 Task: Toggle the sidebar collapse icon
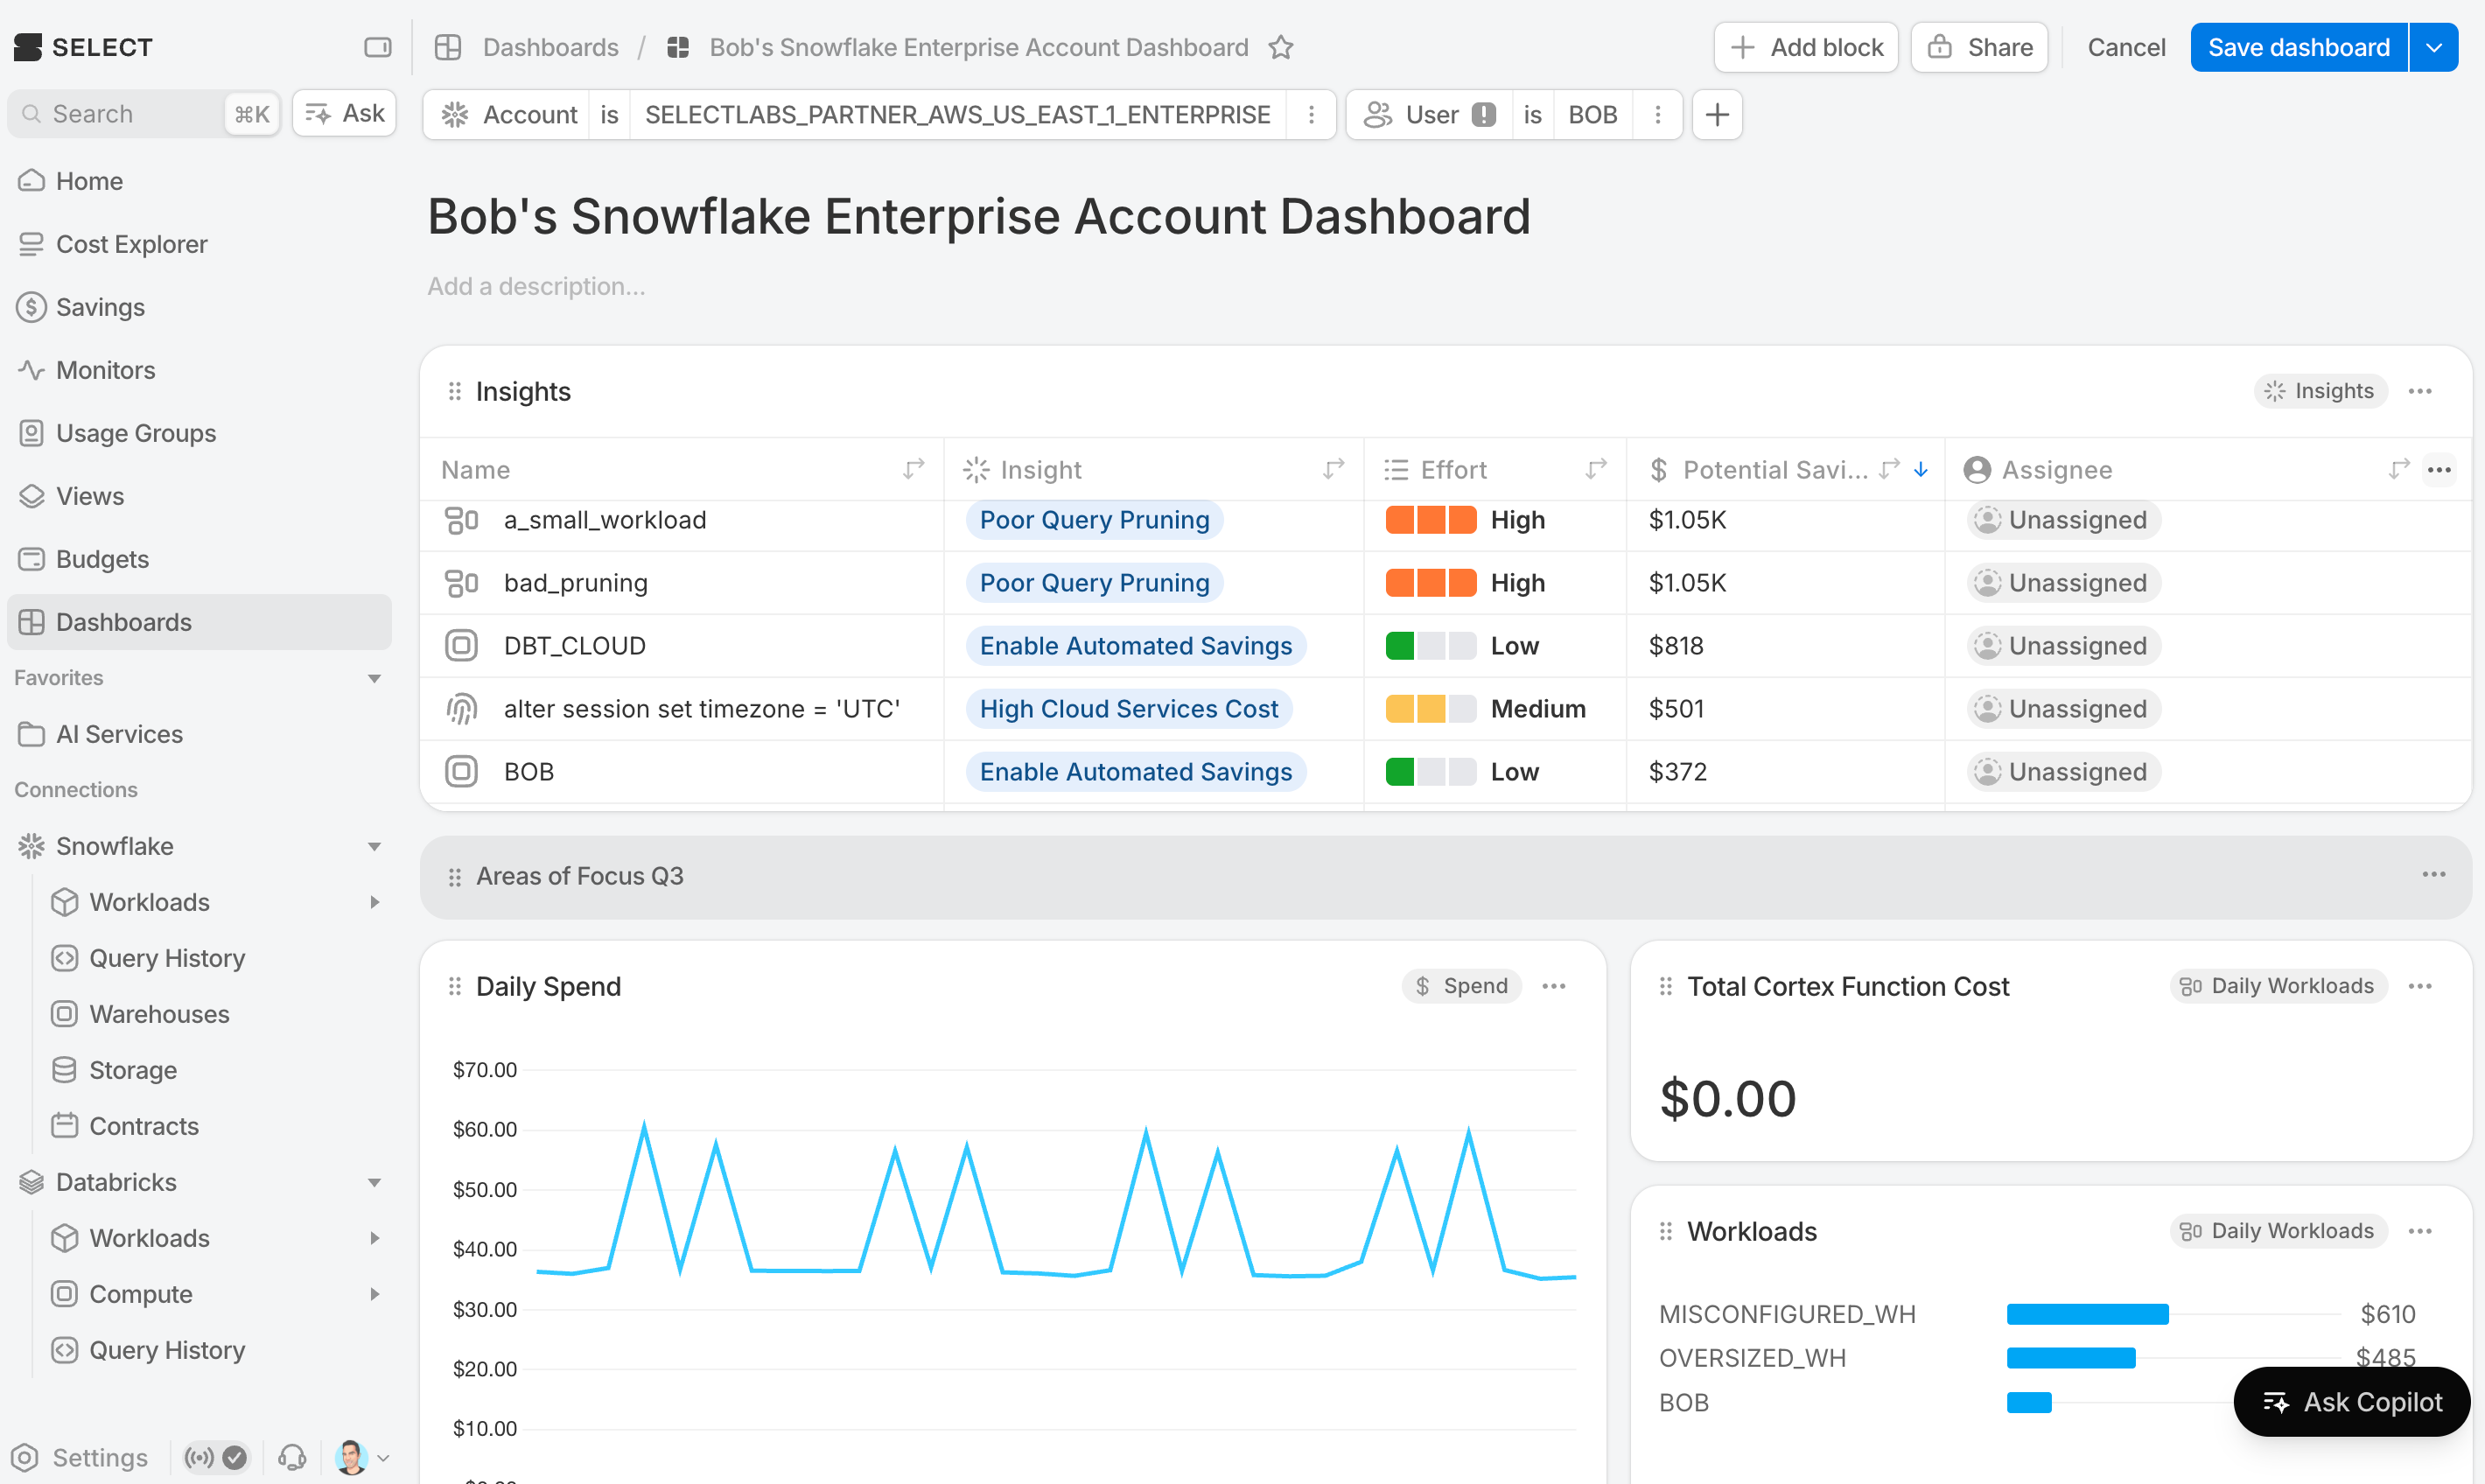click(377, 47)
